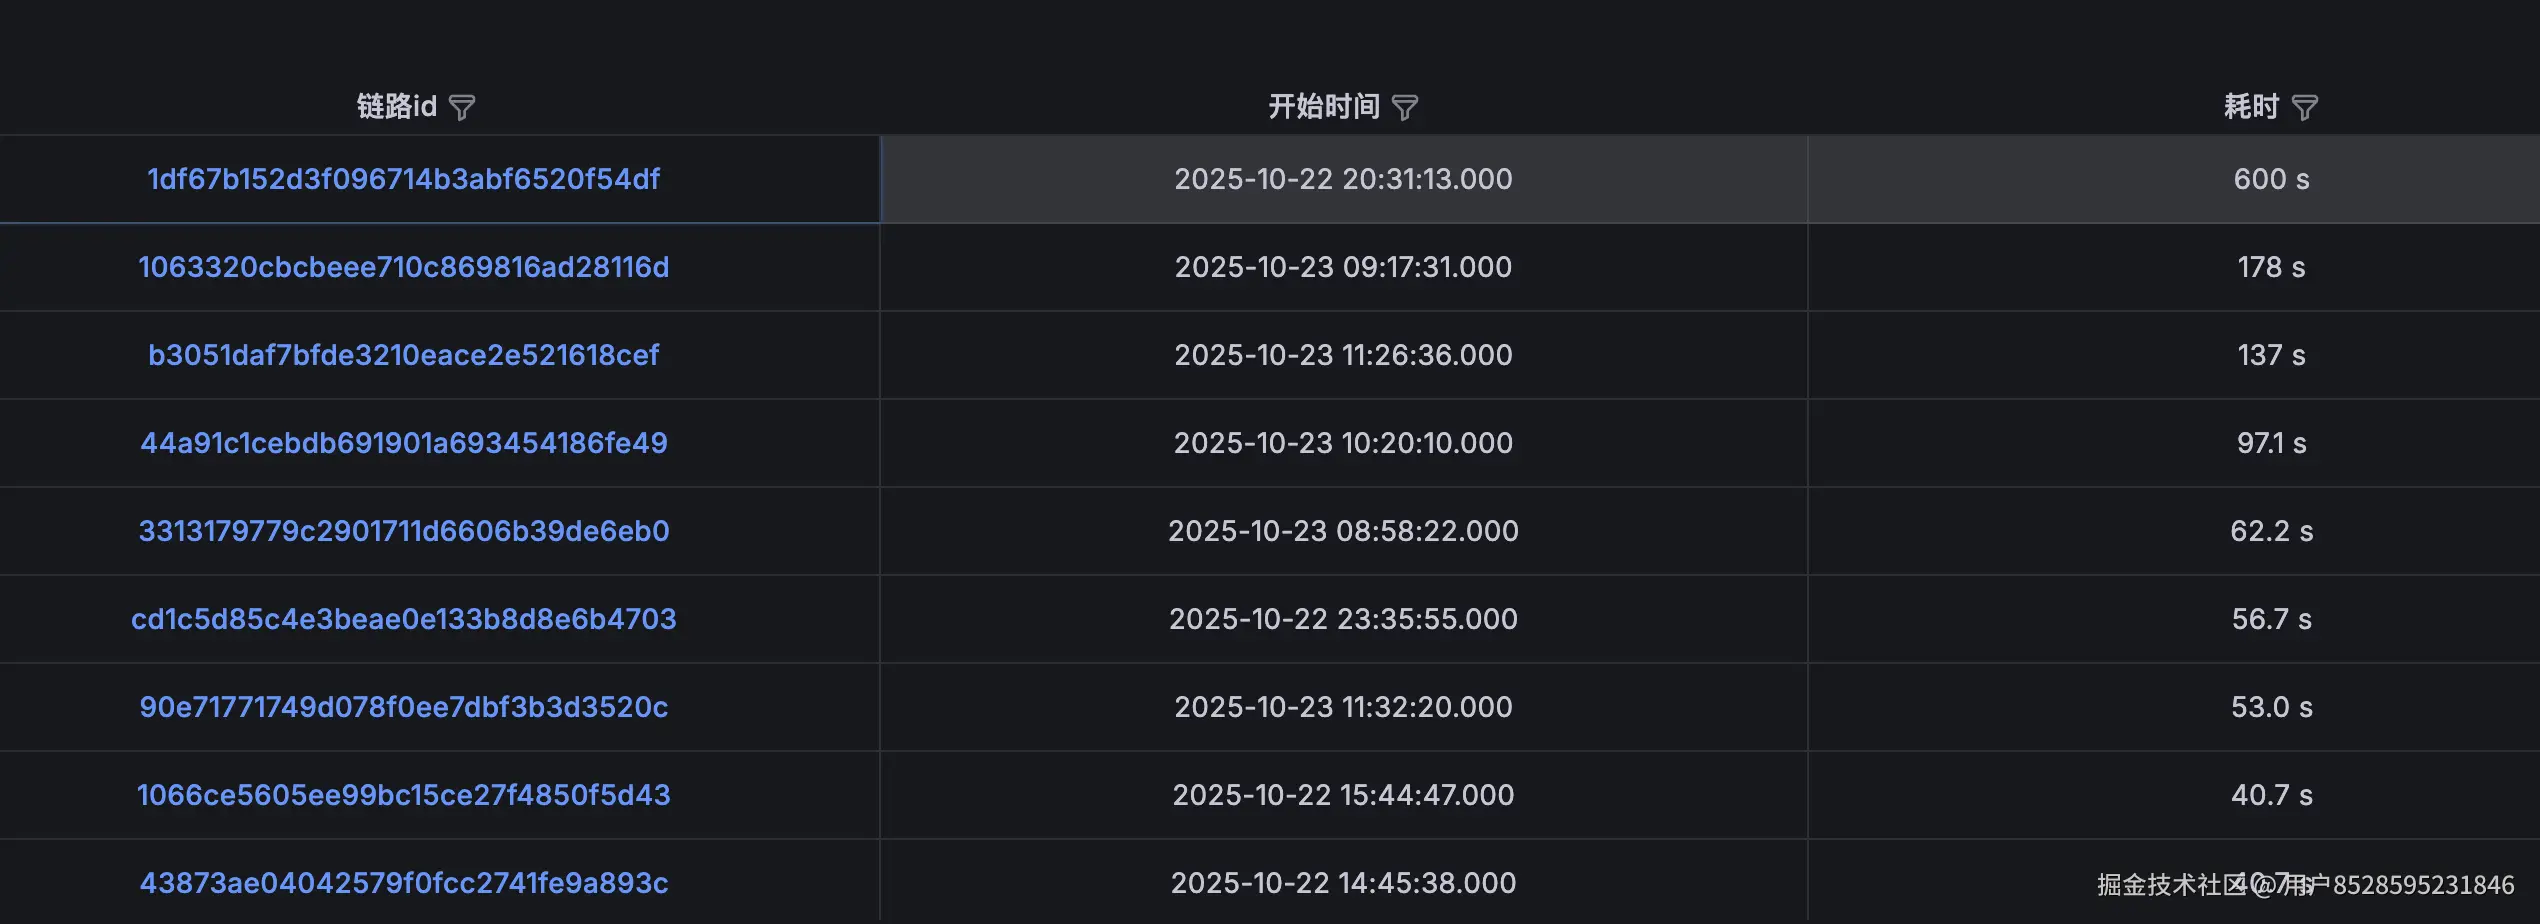Open the 开始时间 column filter funnel
The width and height of the screenshot is (2540, 924).
coord(1405,107)
